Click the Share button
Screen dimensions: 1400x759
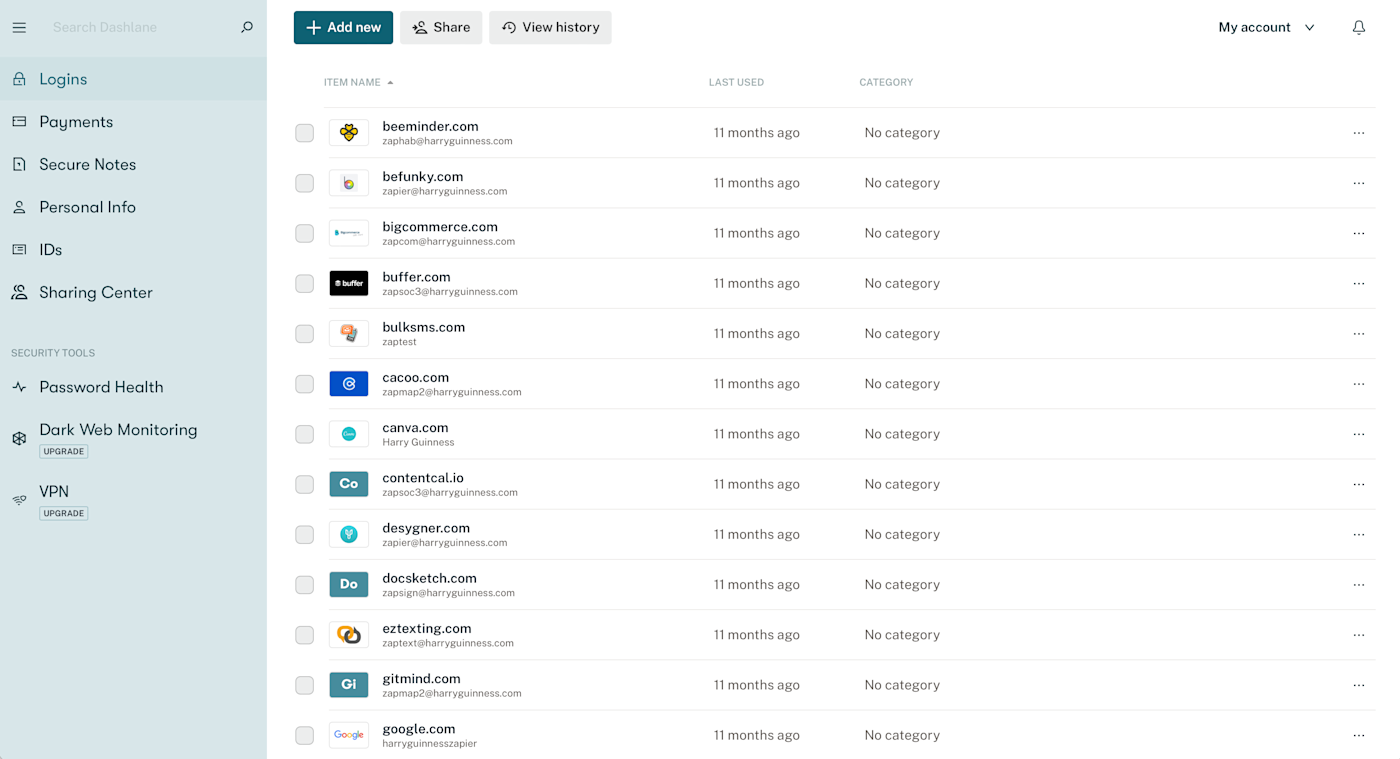click(x=441, y=27)
